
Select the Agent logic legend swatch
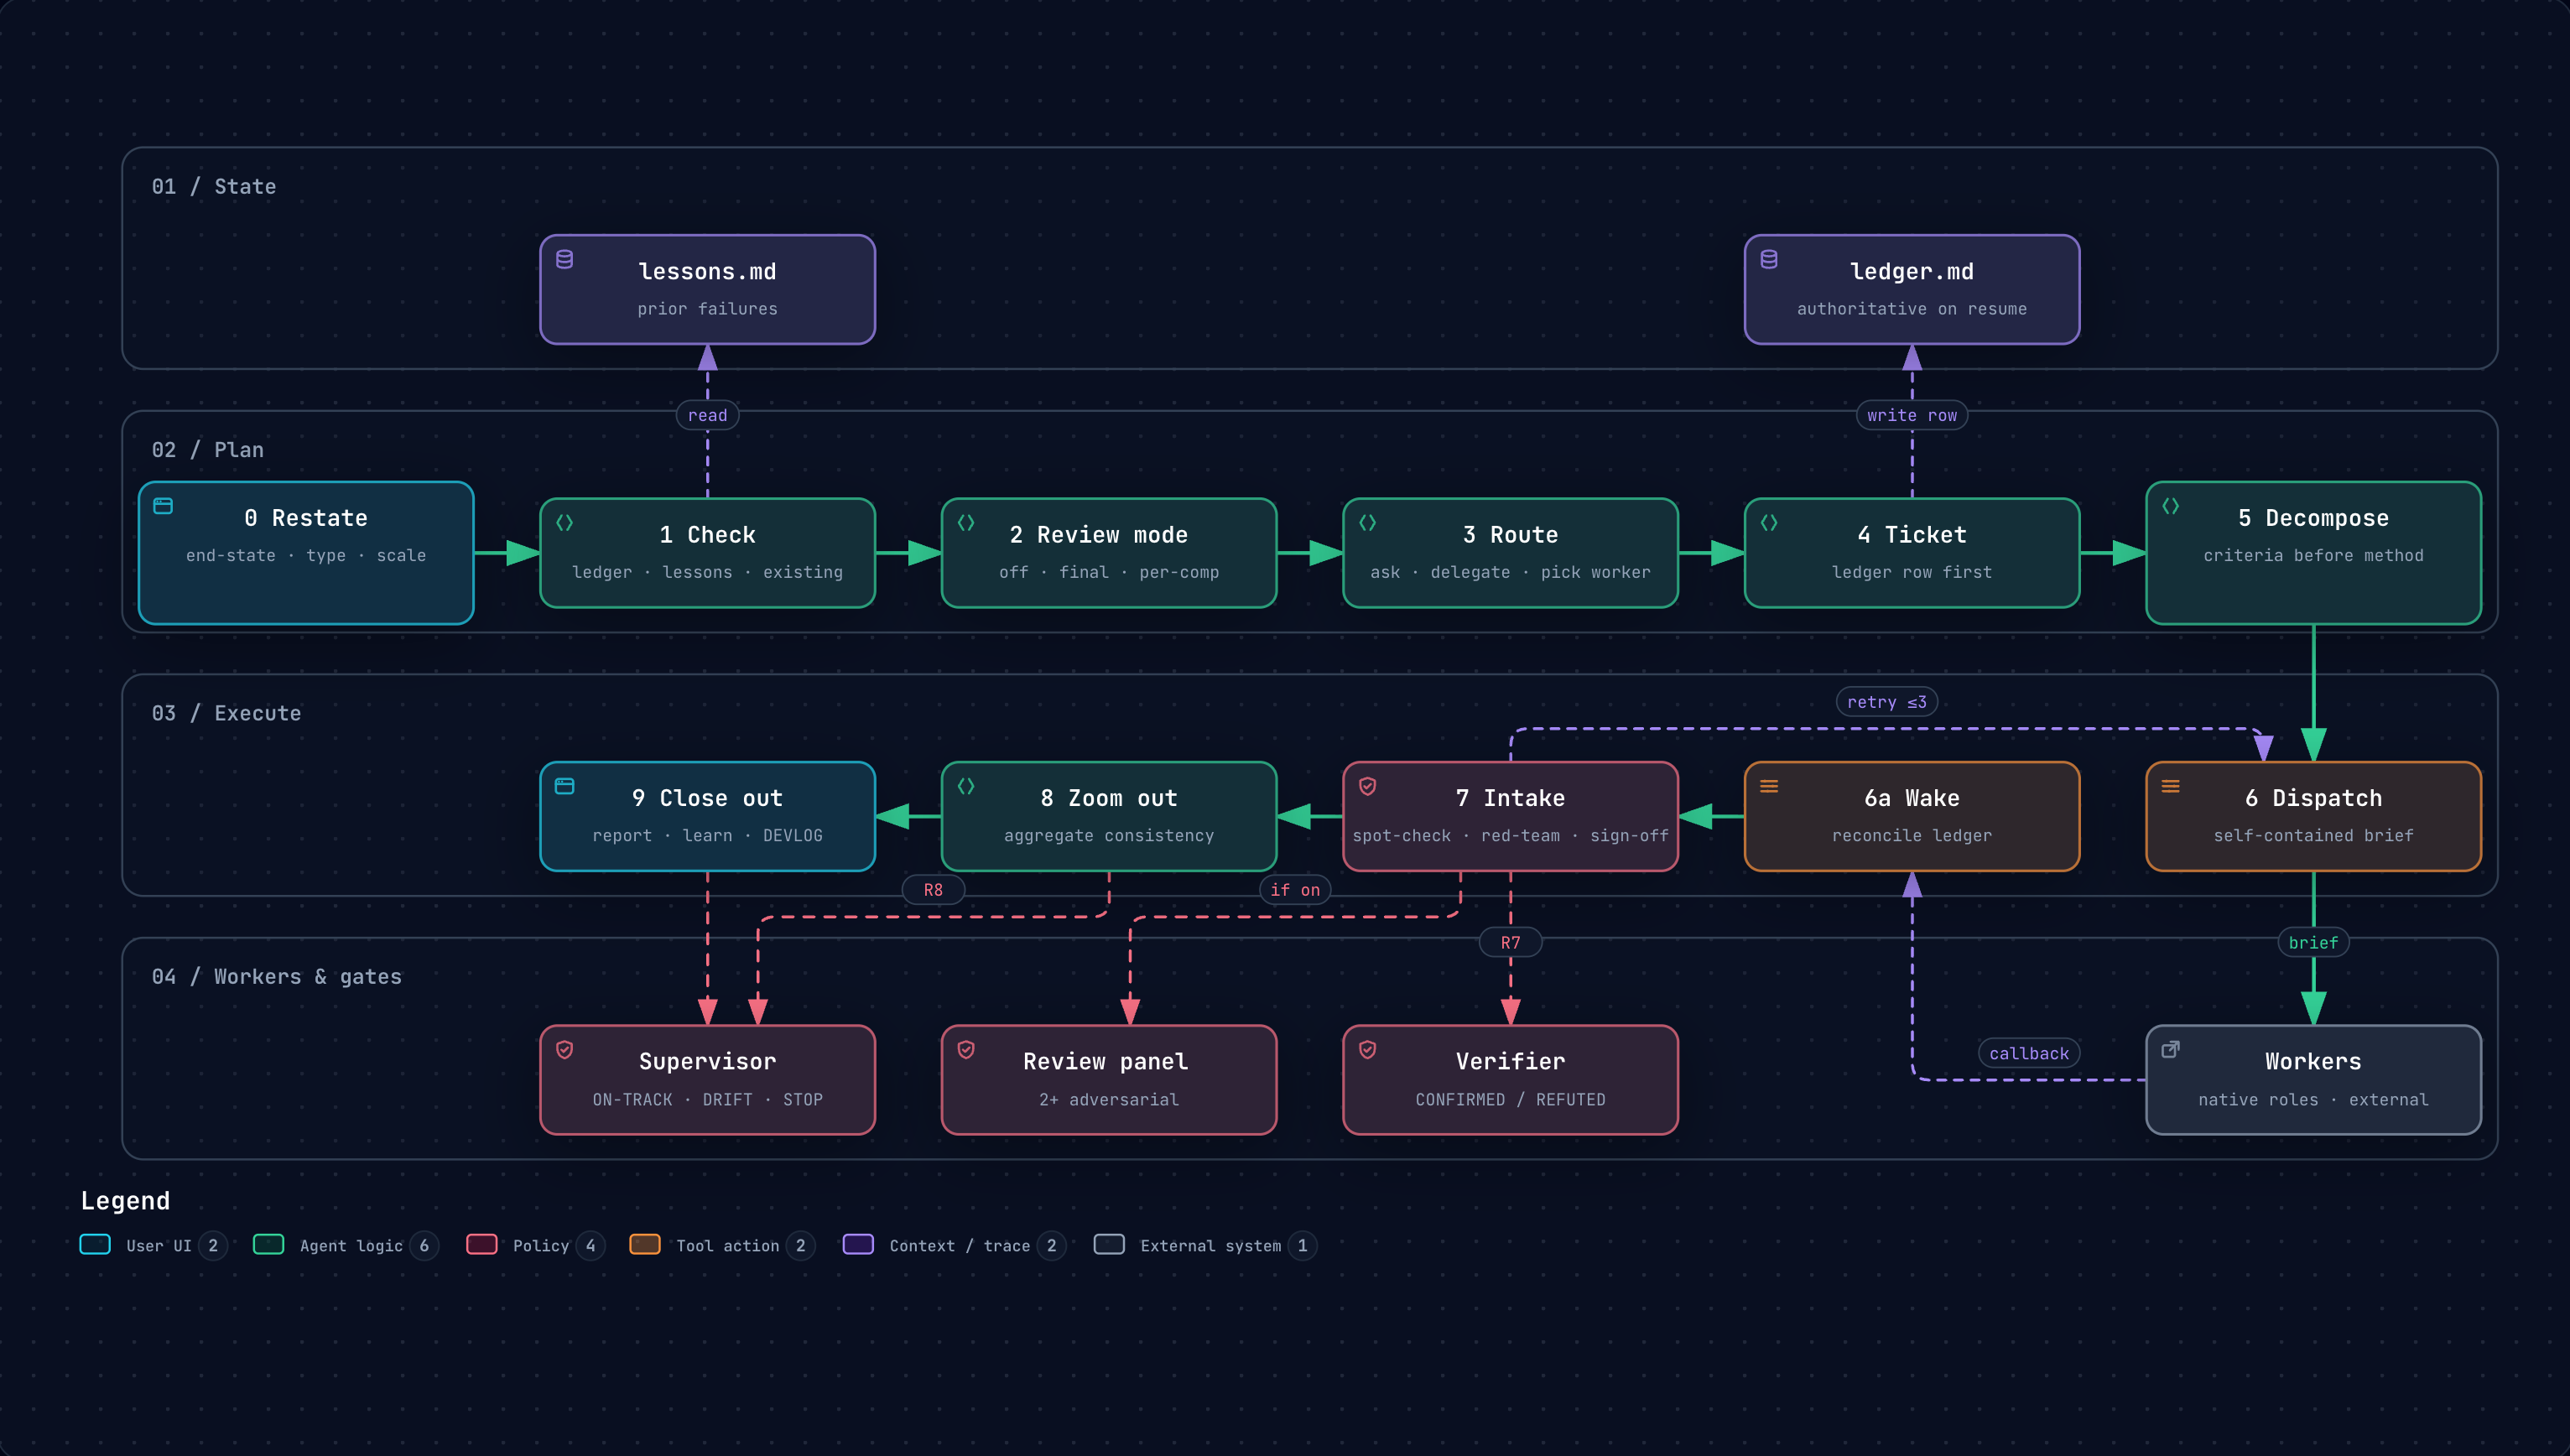point(268,1244)
